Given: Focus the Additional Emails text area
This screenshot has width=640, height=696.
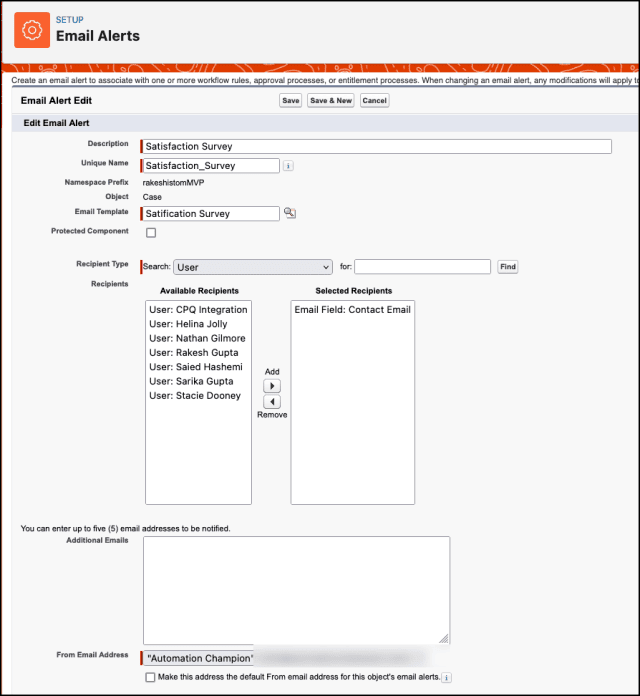Looking at the screenshot, I should pyautogui.click(x=296, y=590).
